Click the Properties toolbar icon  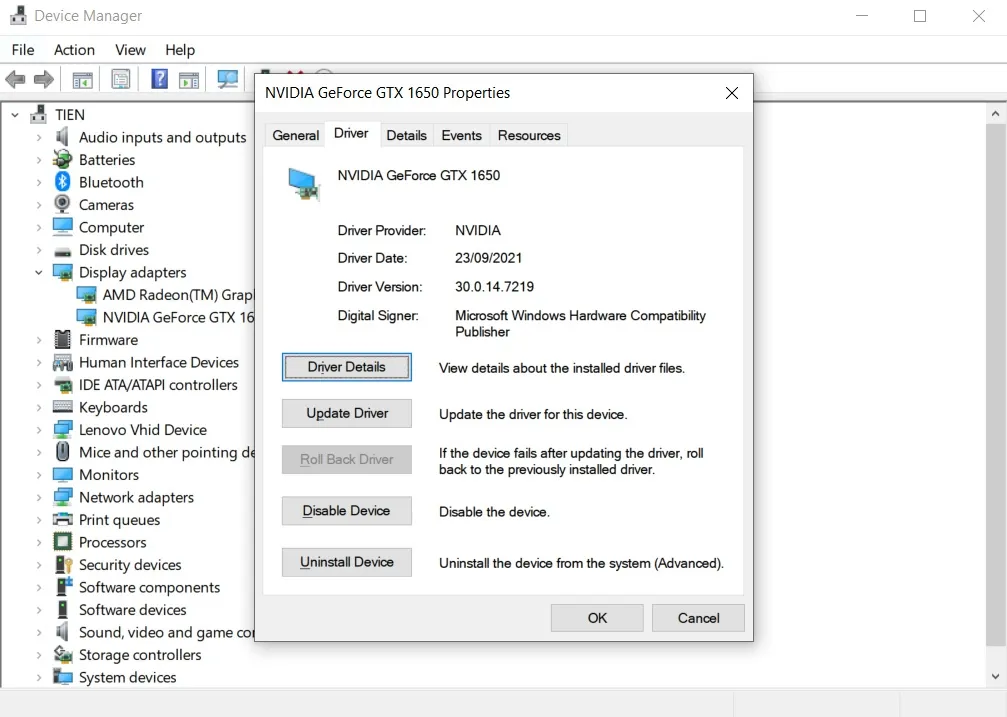pyautogui.click(x=121, y=79)
